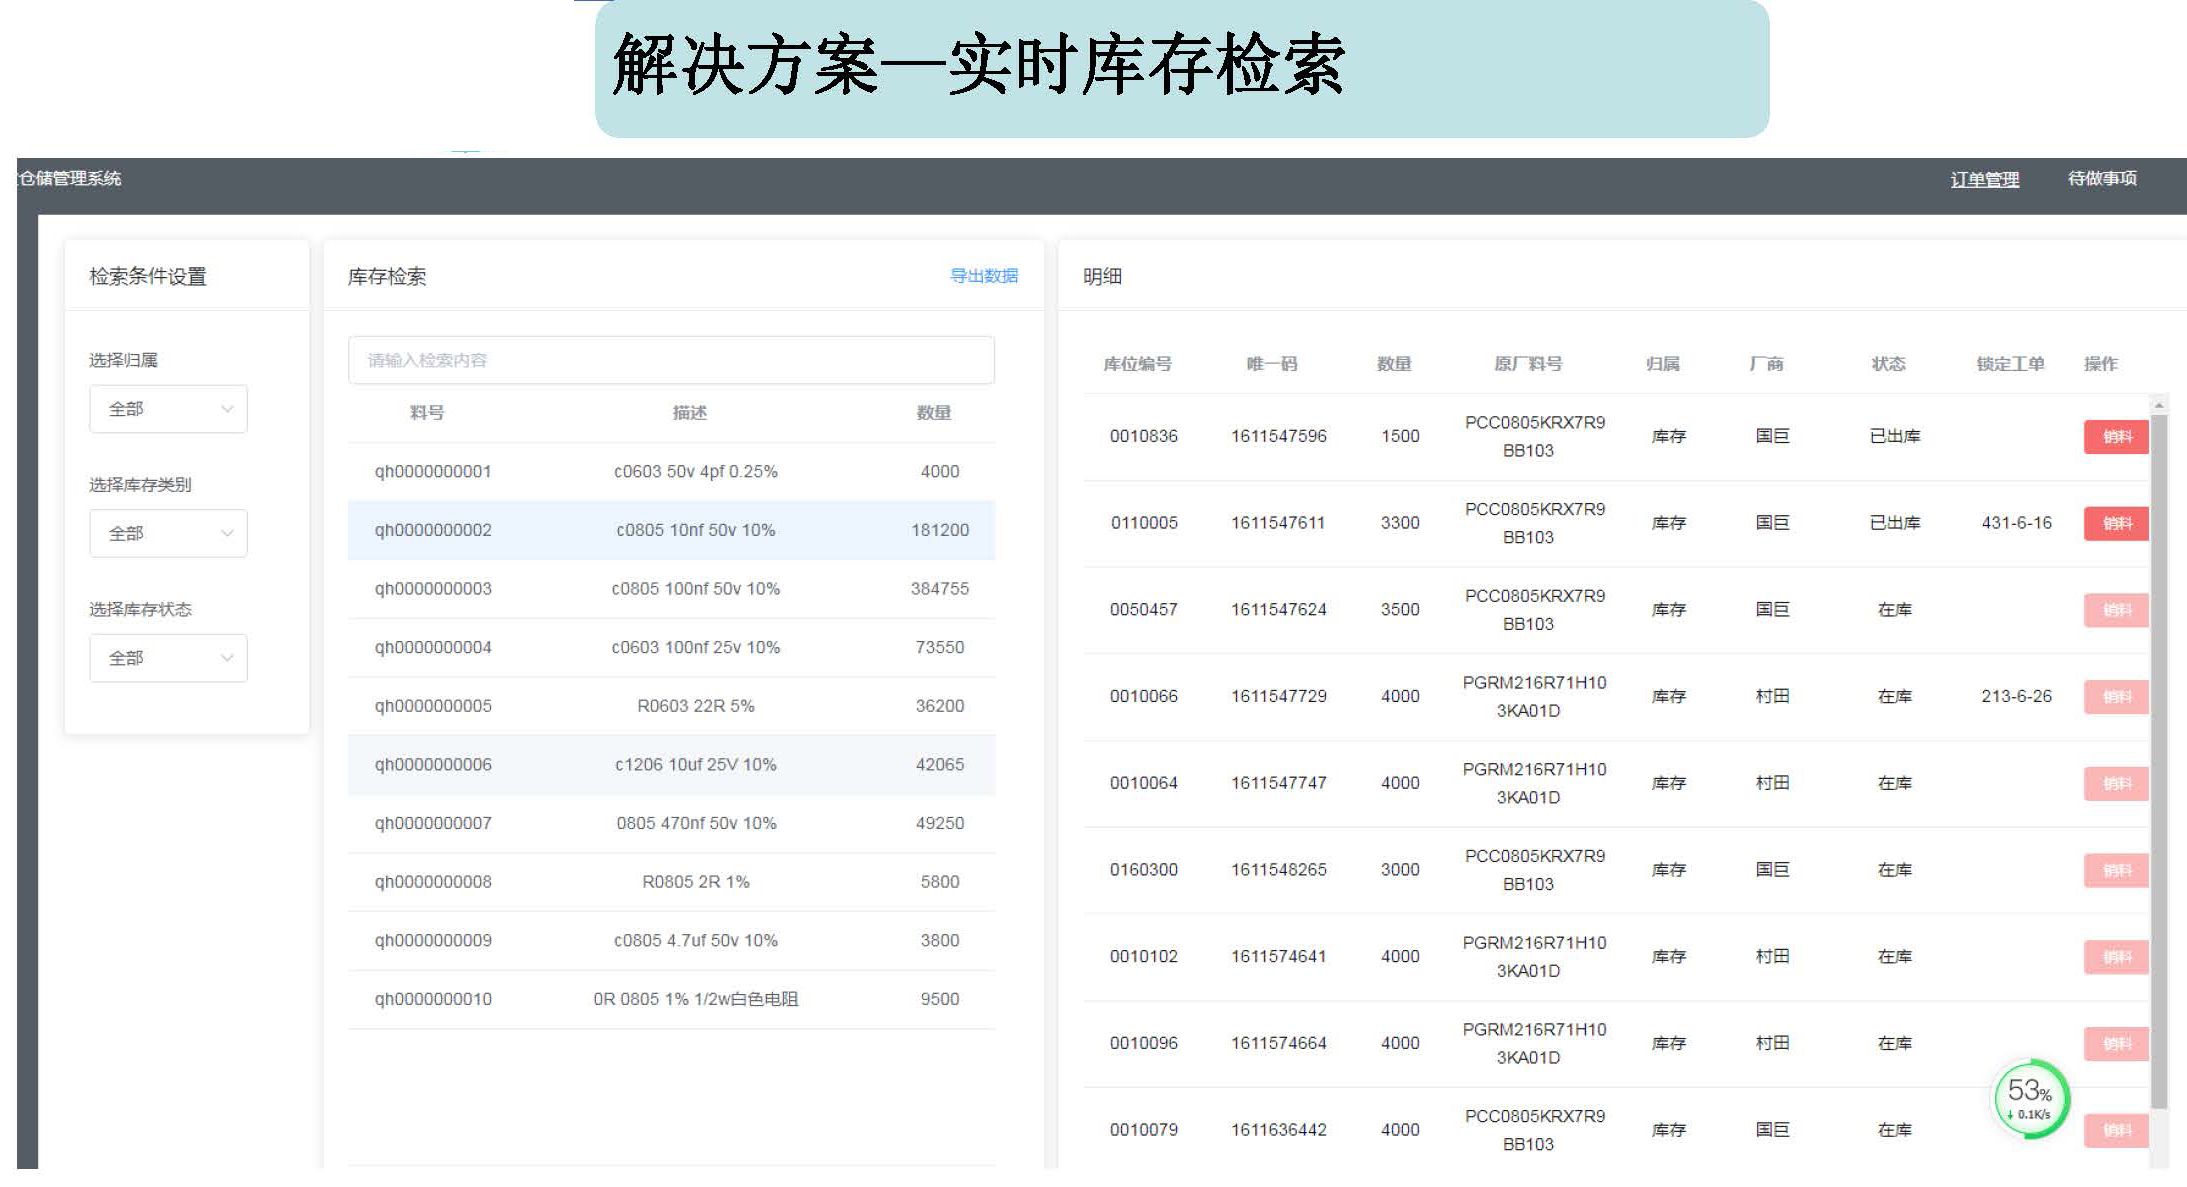
Task: Open 订单管理 in the top menu
Action: pyautogui.click(x=1984, y=179)
